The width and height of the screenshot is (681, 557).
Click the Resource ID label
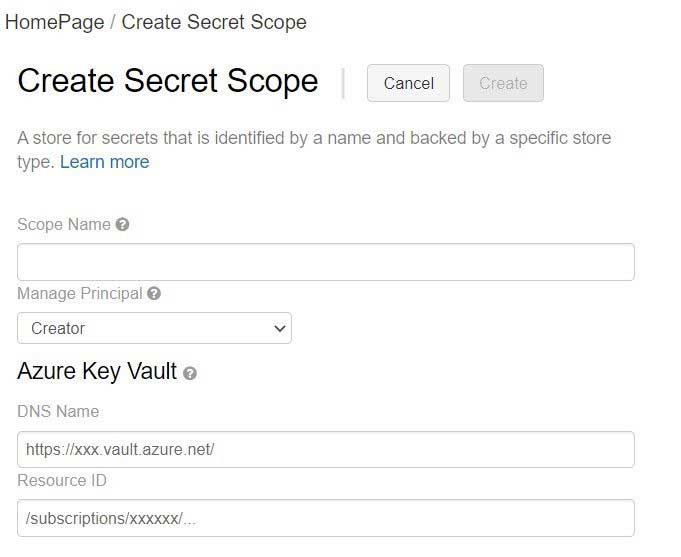(62, 481)
